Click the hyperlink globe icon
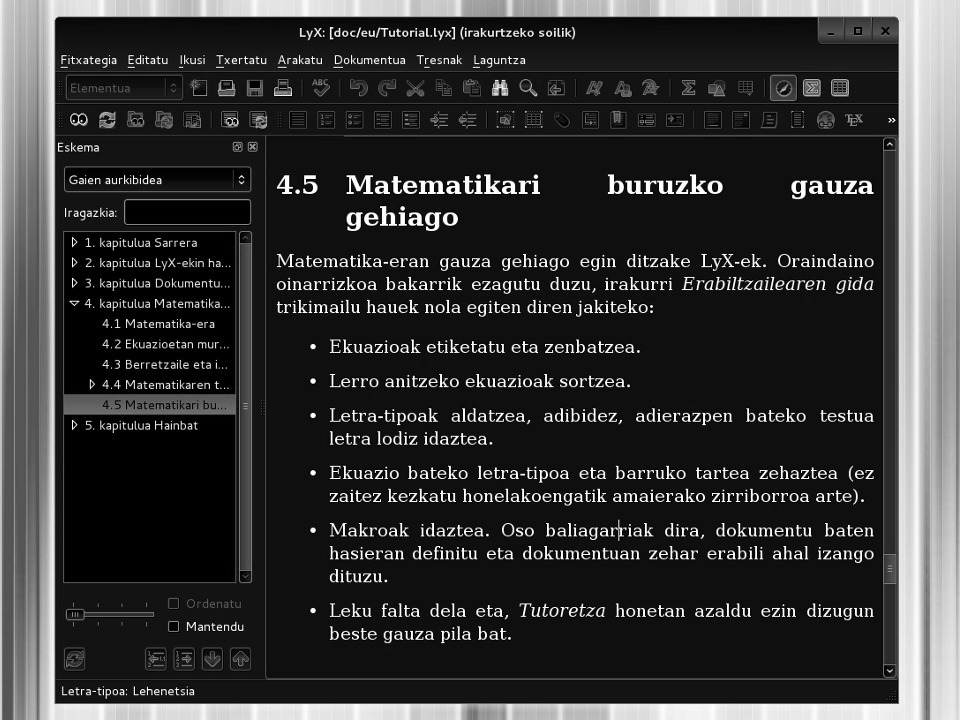Image resolution: width=960 pixels, height=720 pixels. point(826,120)
